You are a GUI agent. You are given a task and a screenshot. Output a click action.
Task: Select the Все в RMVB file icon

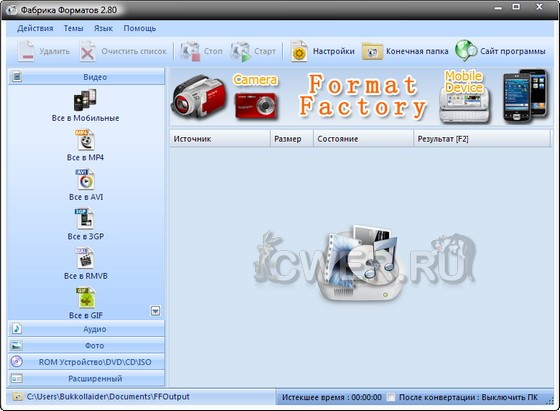coord(85,259)
